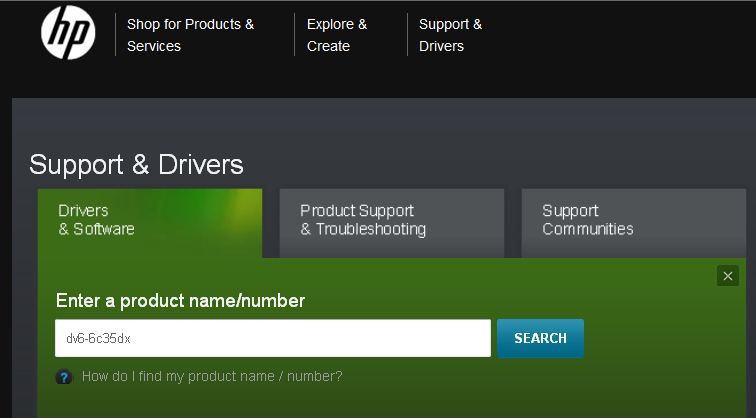Viewport: 756px width, 418px height.
Task: Open Shop for Products & Services menu
Action: tap(190, 35)
